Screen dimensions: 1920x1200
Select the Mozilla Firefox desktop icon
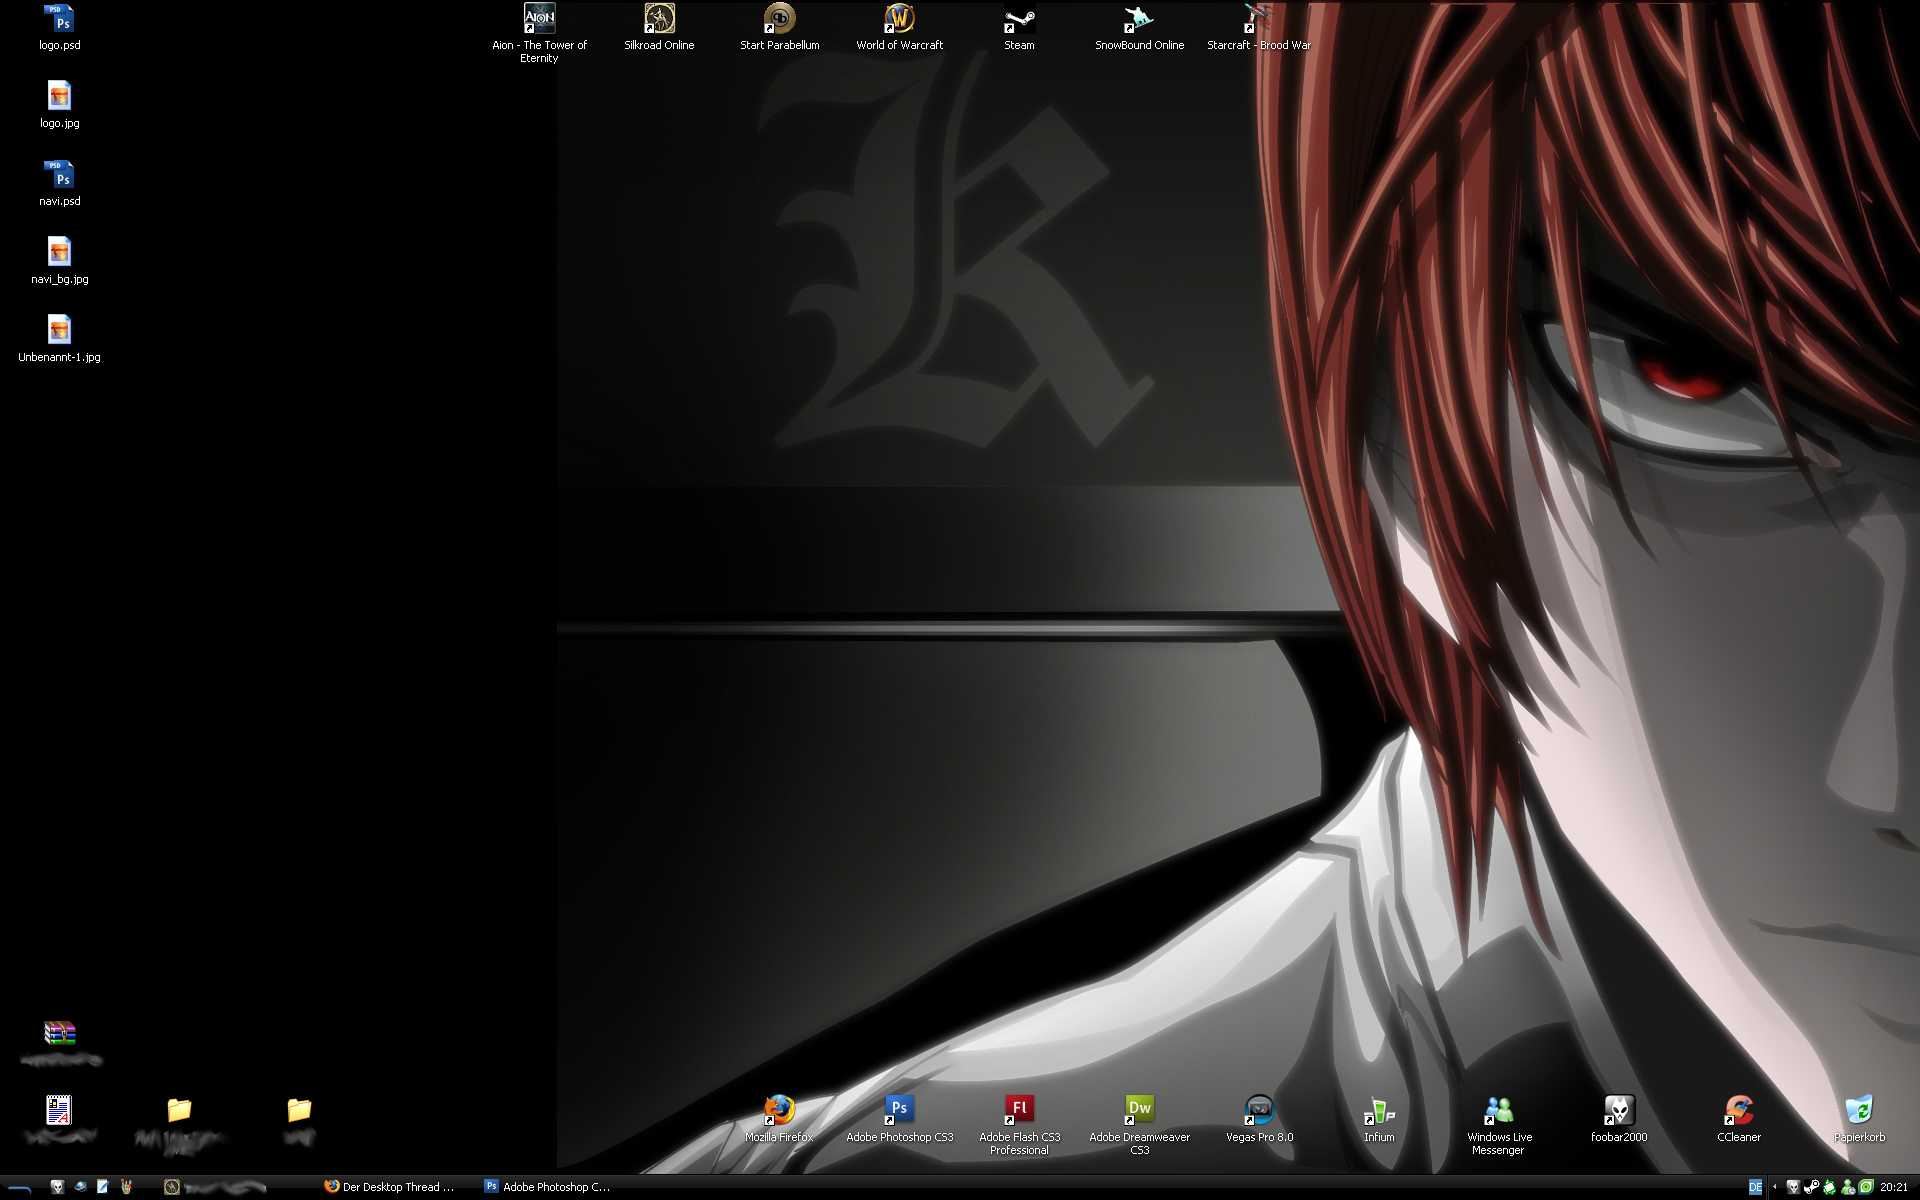[x=779, y=1110]
